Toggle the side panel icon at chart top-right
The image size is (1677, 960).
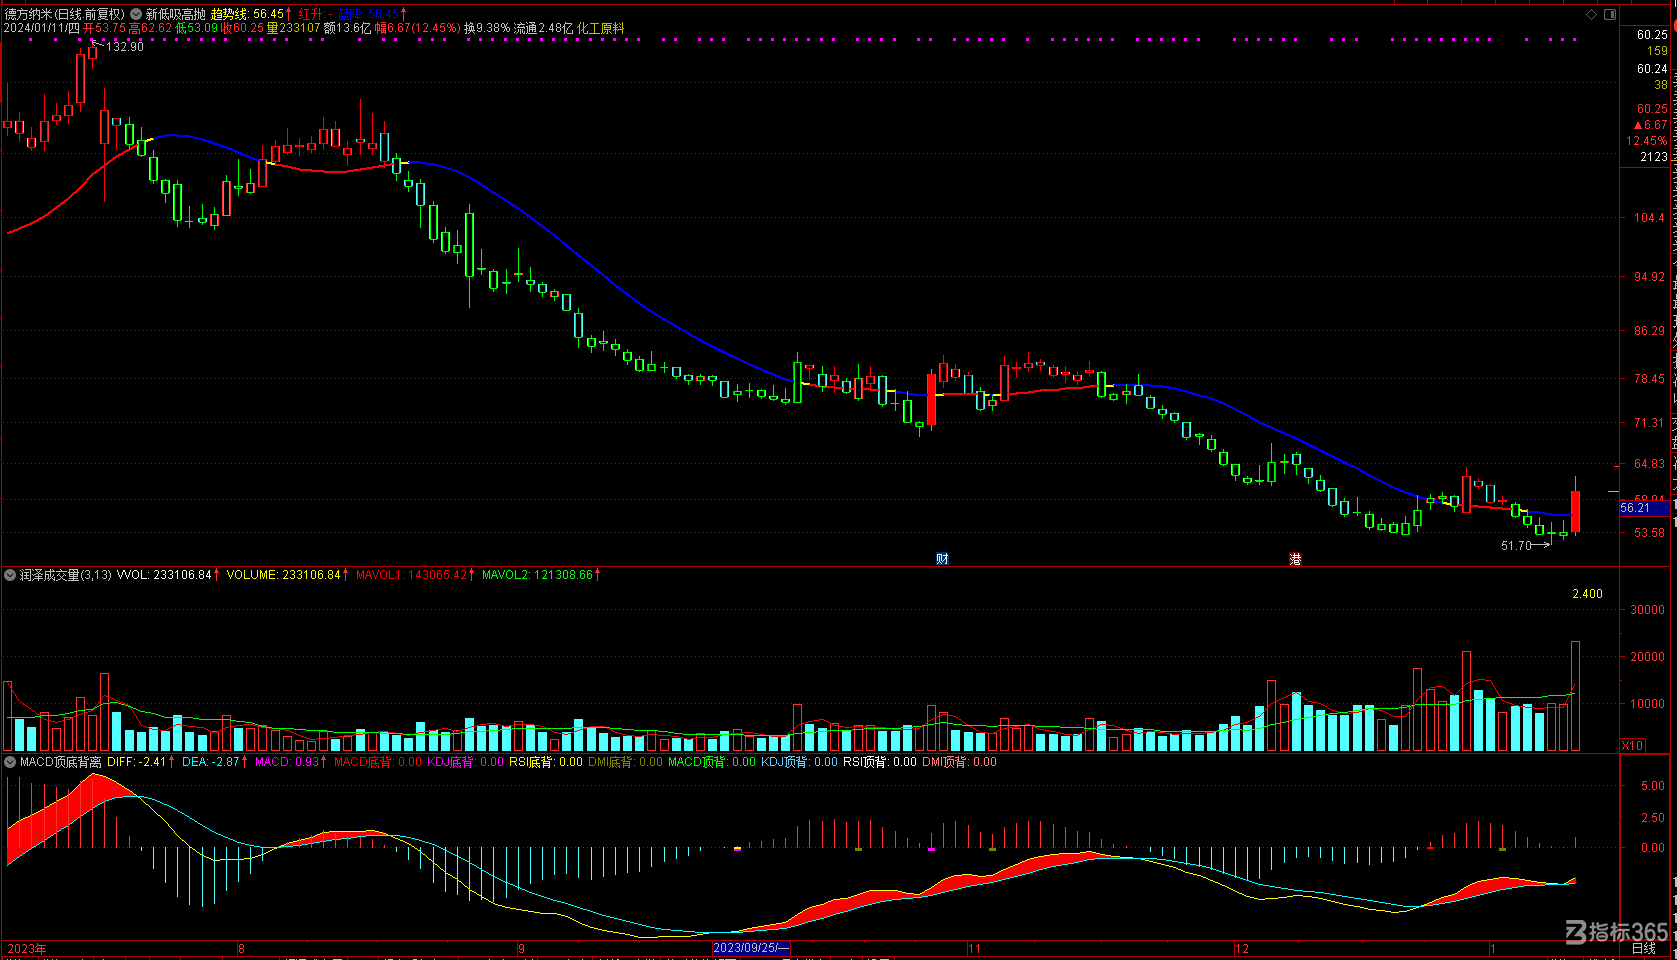click(x=1610, y=14)
